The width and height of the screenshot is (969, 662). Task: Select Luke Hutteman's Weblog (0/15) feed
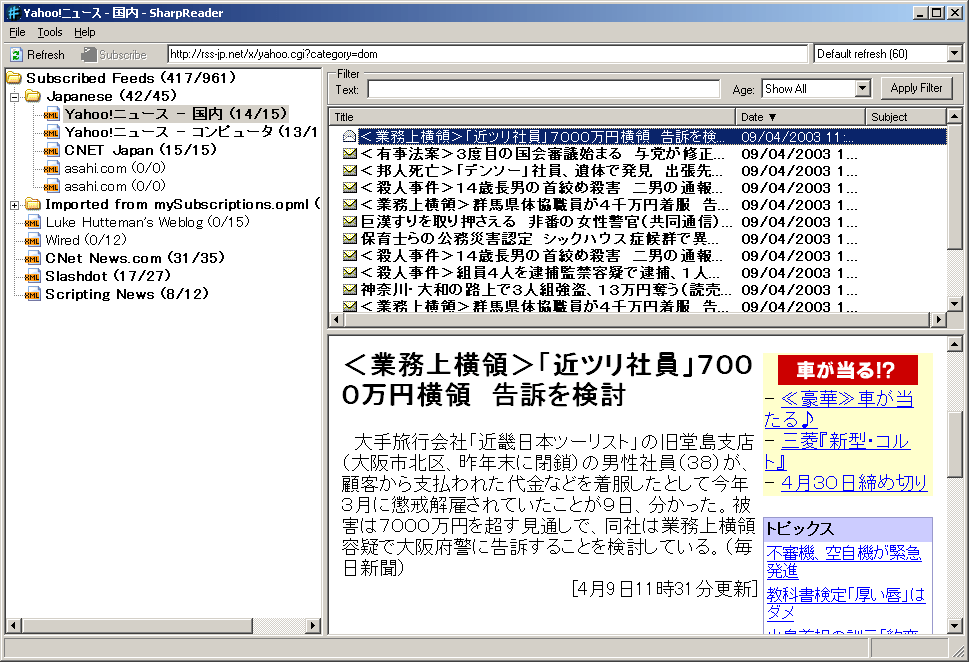click(147, 223)
